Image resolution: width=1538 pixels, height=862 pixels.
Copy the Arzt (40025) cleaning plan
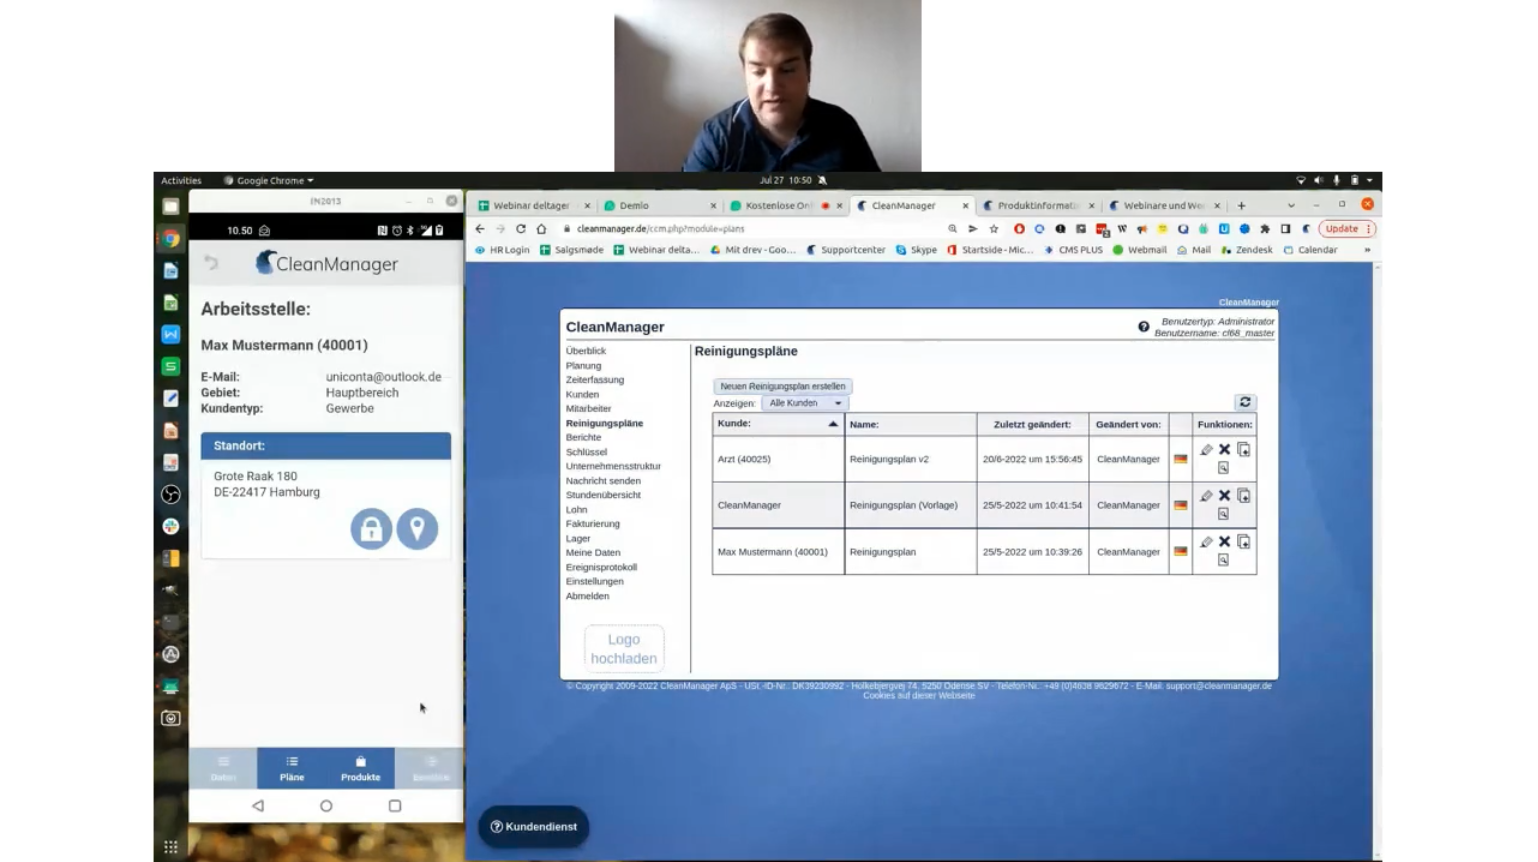pyautogui.click(x=1243, y=450)
